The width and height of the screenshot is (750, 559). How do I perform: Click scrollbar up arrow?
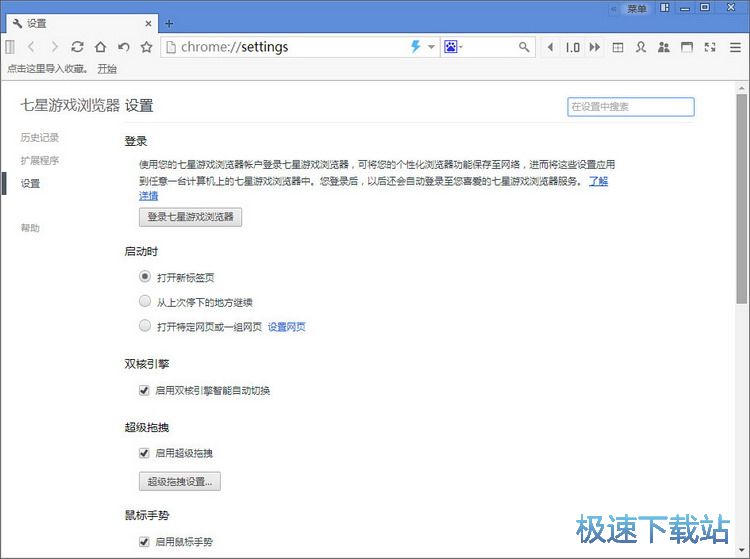741,88
